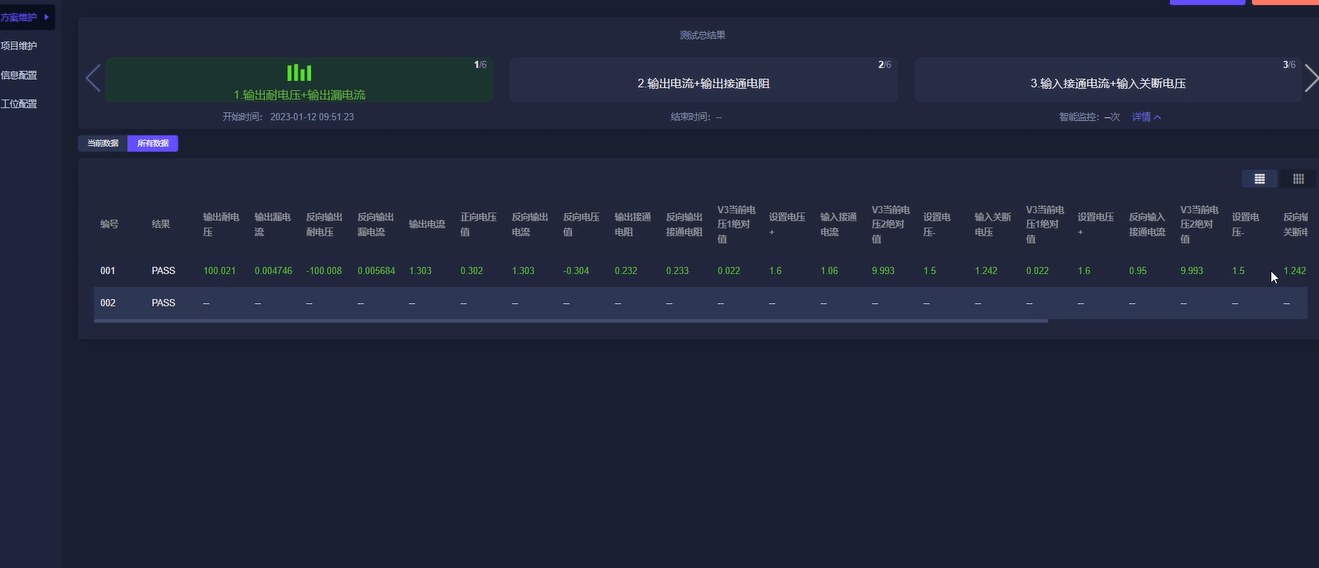
Task: Click the green bar chart icon in step 1
Action: pyautogui.click(x=299, y=72)
